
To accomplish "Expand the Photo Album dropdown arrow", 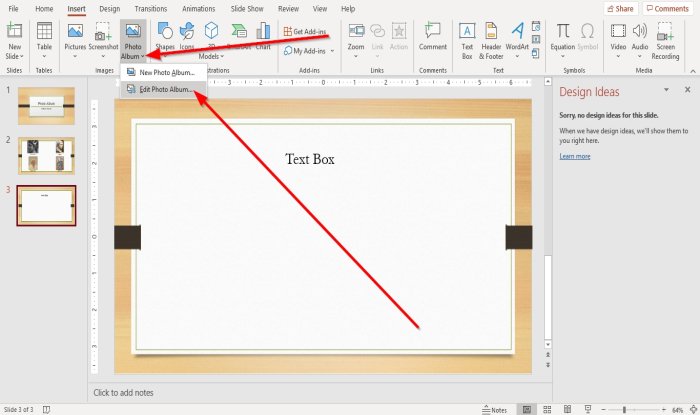I will [x=142, y=57].
